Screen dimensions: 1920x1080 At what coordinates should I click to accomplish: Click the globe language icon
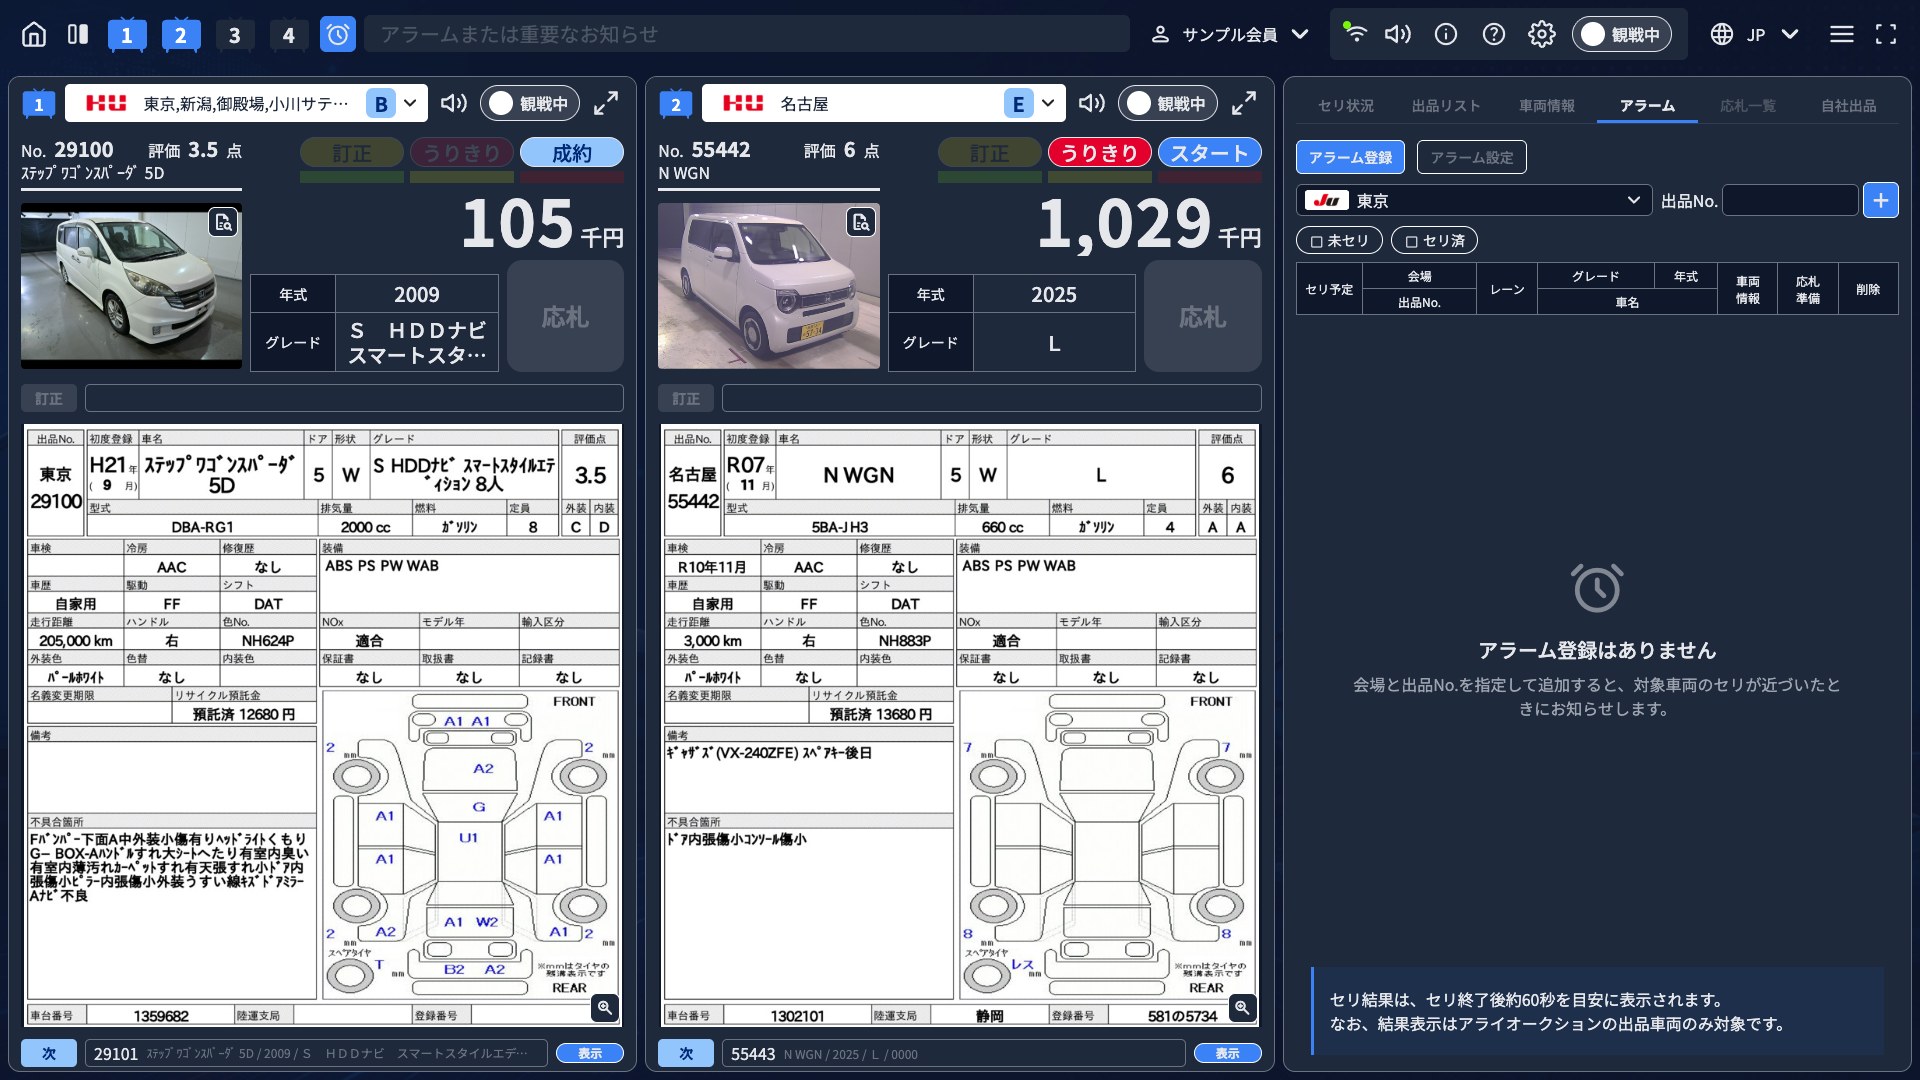[x=1721, y=34]
